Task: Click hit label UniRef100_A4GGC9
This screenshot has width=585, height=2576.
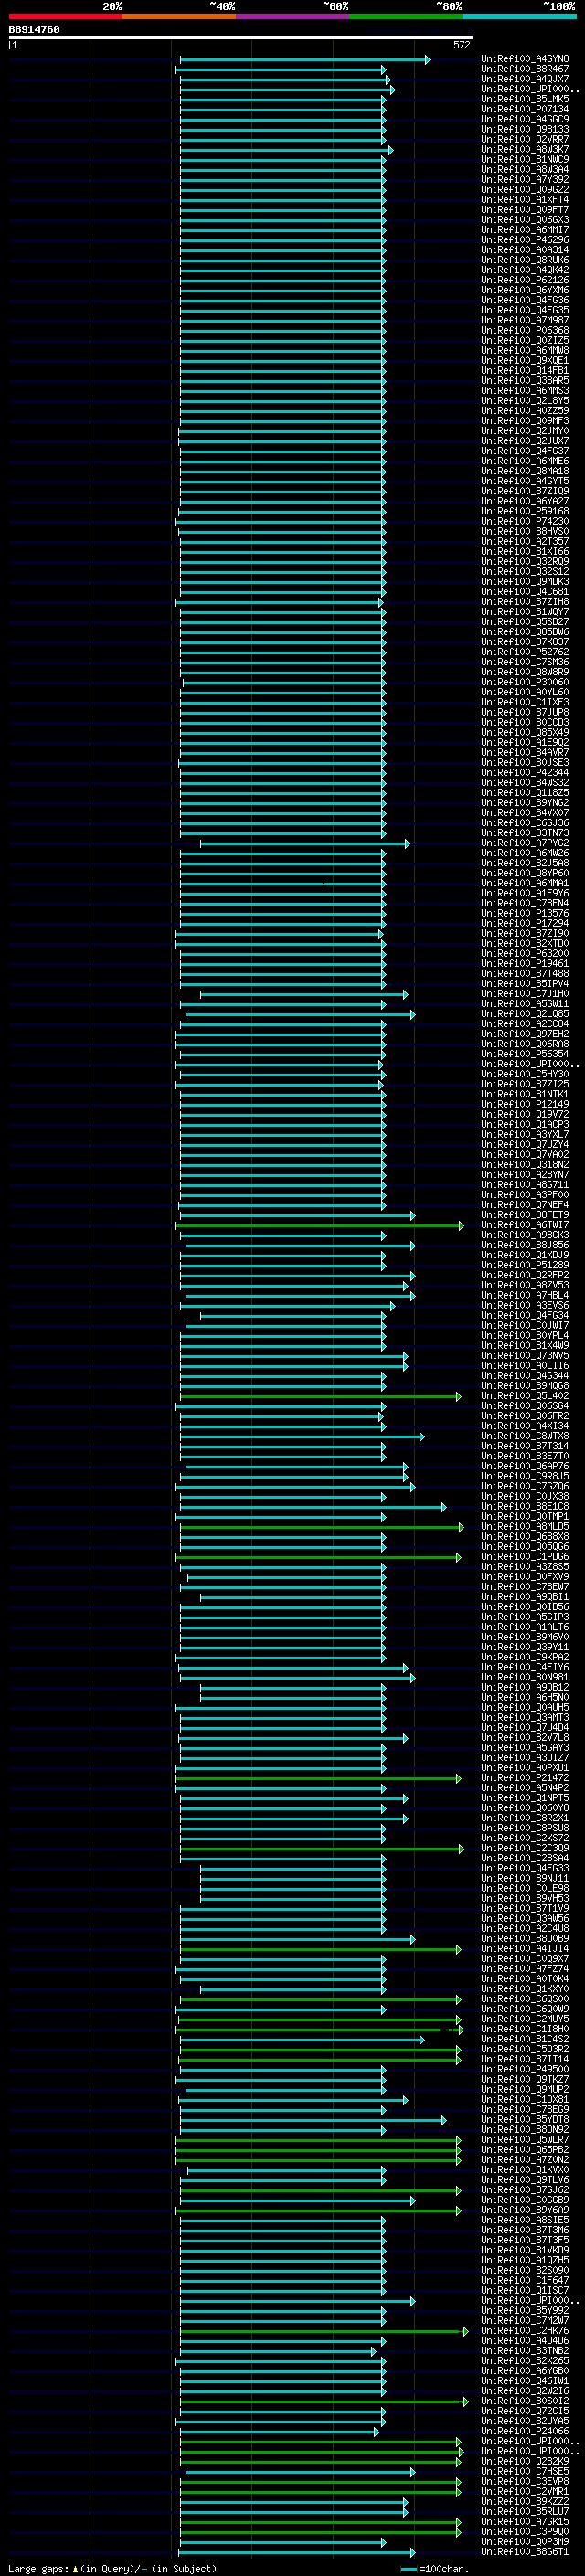Action: click(x=525, y=119)
